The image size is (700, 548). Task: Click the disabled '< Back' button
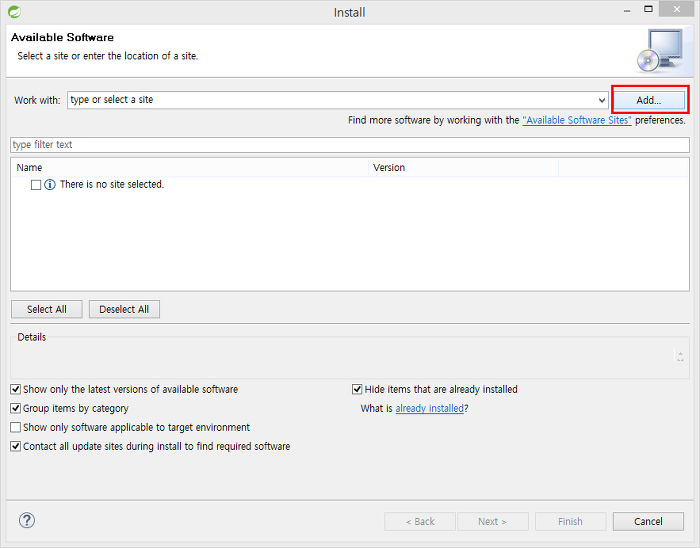pyautogui.click(x=420, y=521)
